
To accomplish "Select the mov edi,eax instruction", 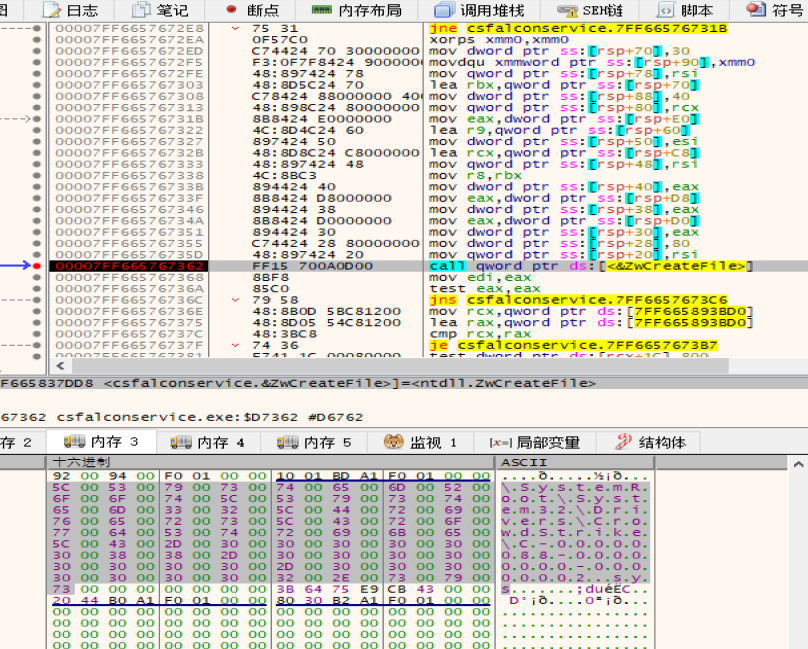I will 480,277.
